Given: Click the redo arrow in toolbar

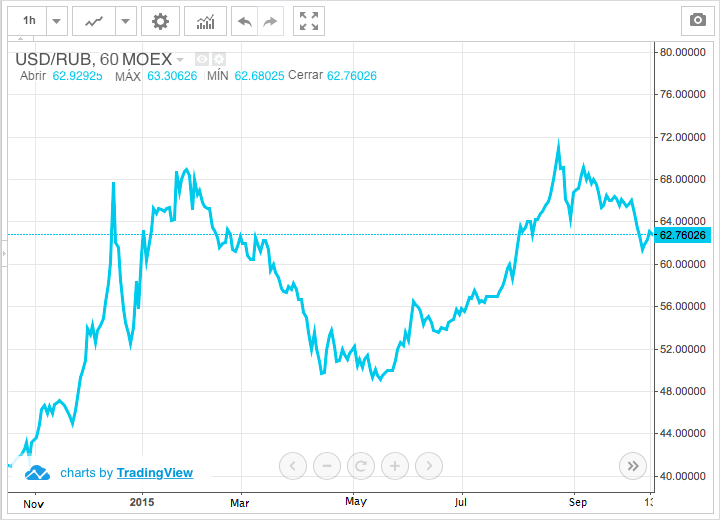Looking at the screenshot, I should pyautogui.click(x=269, y=20).
